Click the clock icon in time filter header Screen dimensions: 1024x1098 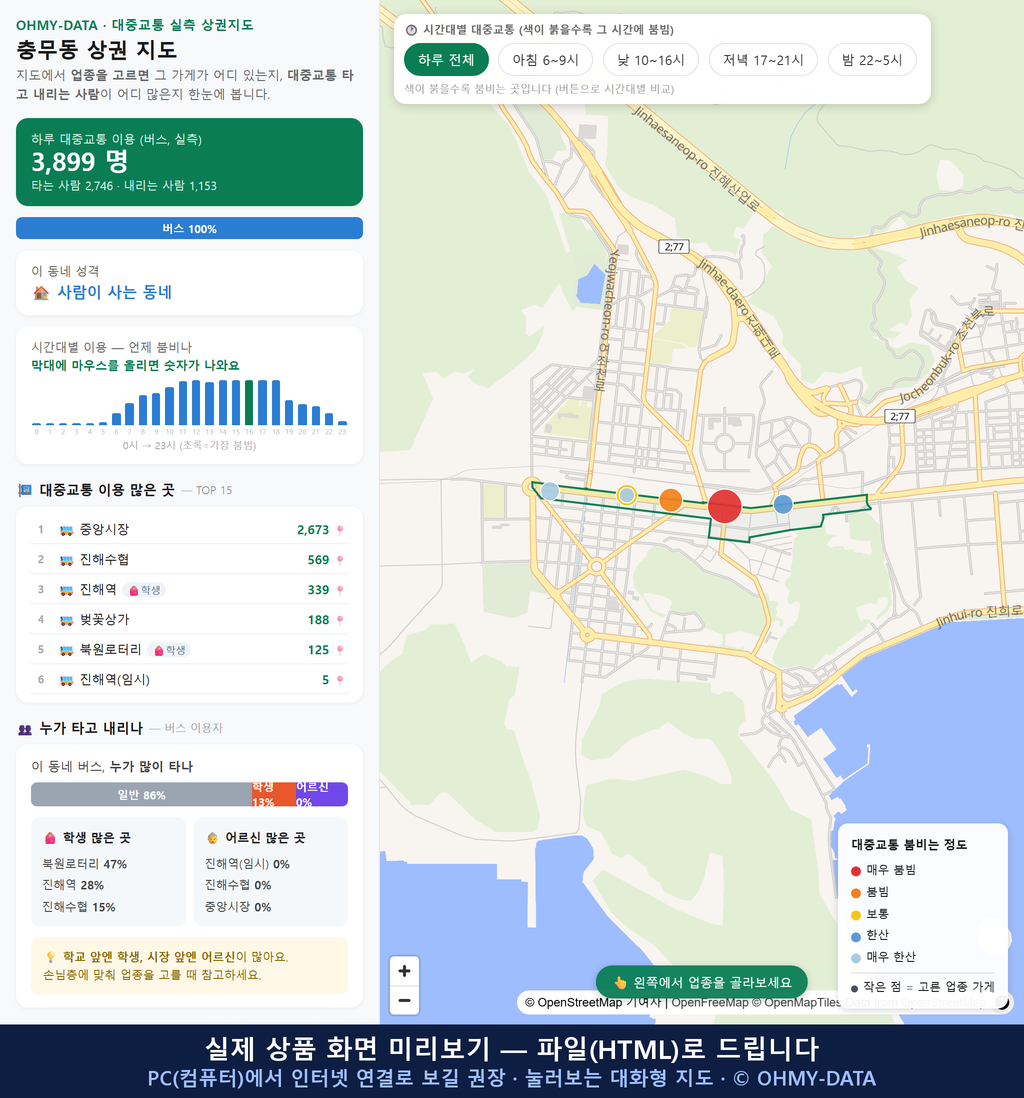point(411,30)
